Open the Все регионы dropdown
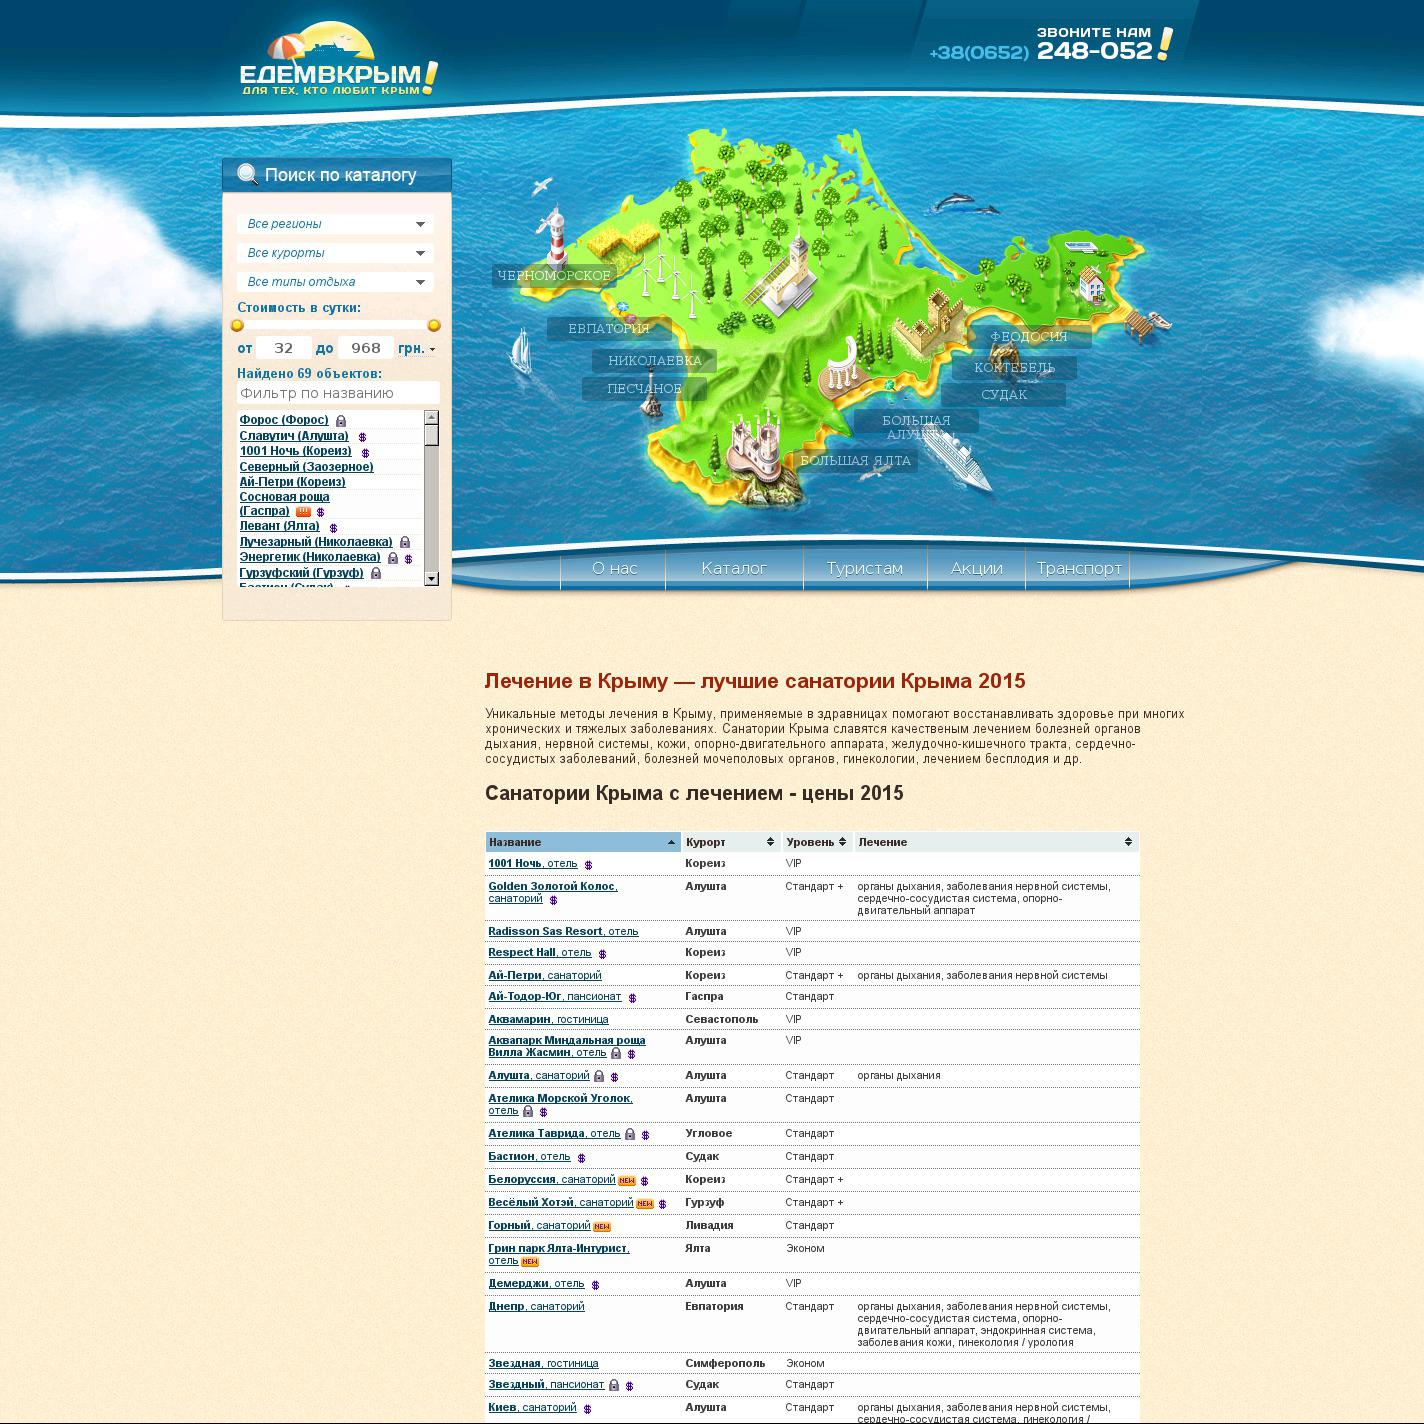This screenshot has width=1424, height=1424. (335, 224)
